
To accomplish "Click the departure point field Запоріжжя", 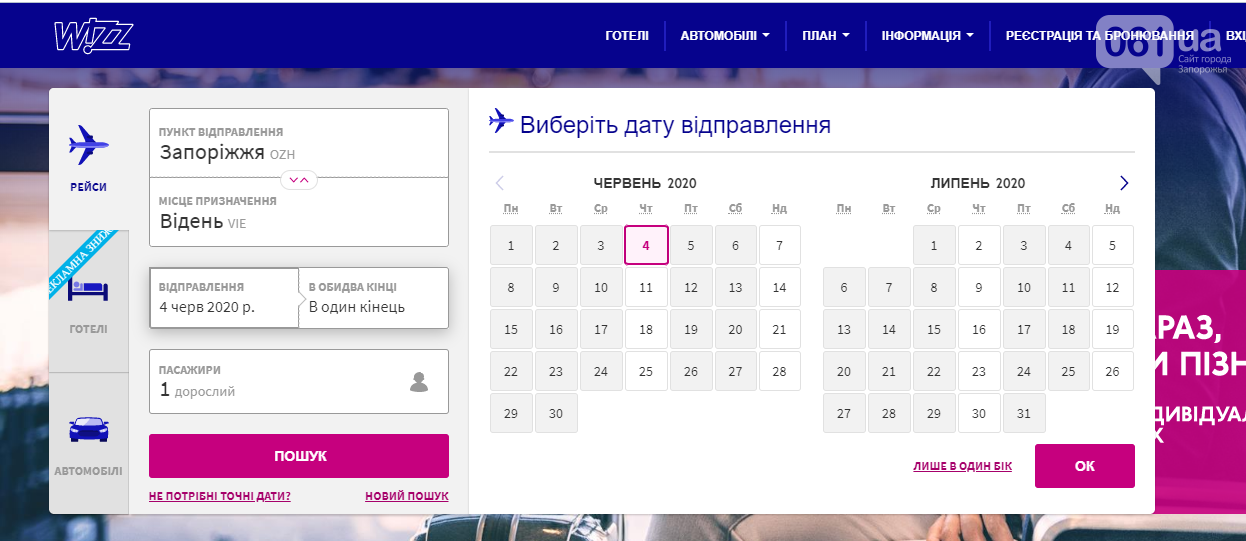I will click(x=299, y=143).
